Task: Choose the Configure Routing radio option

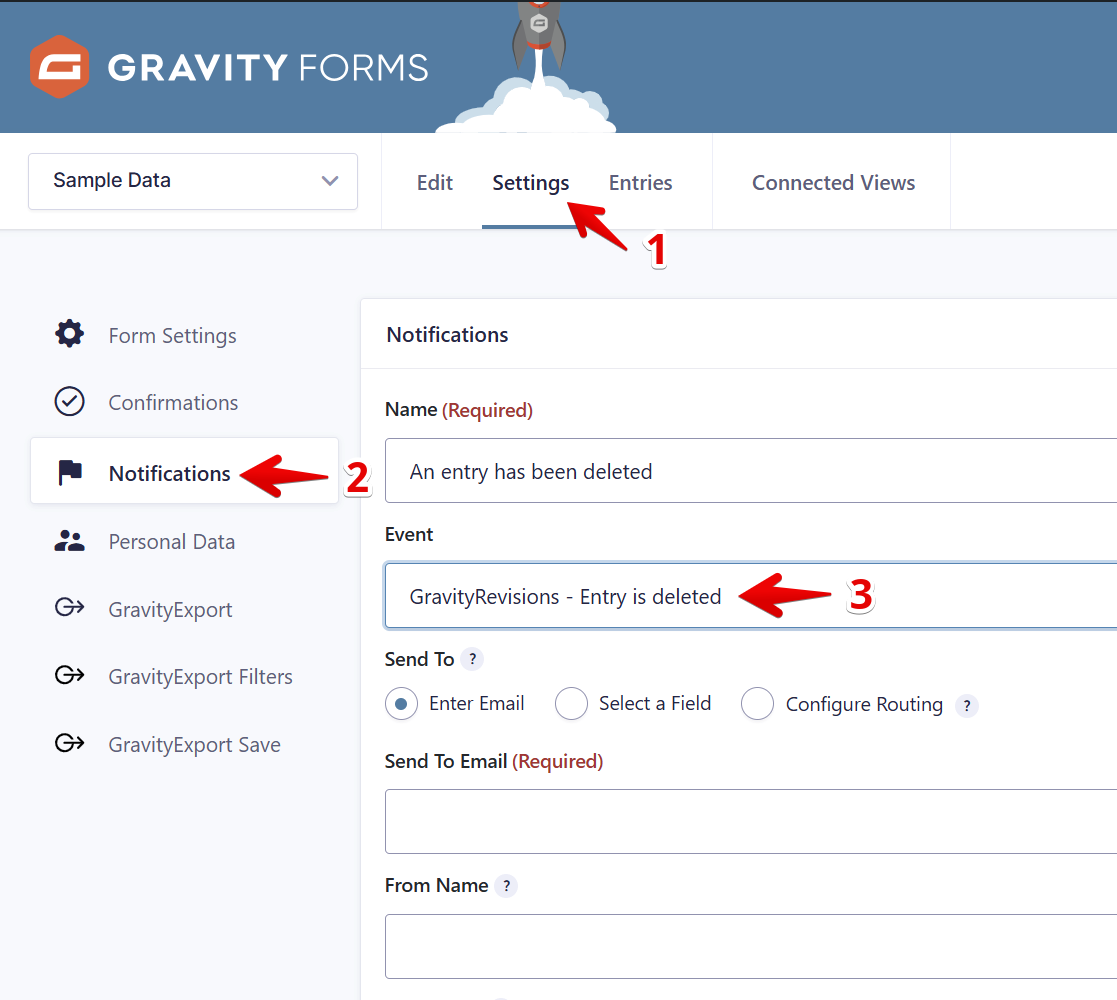Action: (757, 705)
